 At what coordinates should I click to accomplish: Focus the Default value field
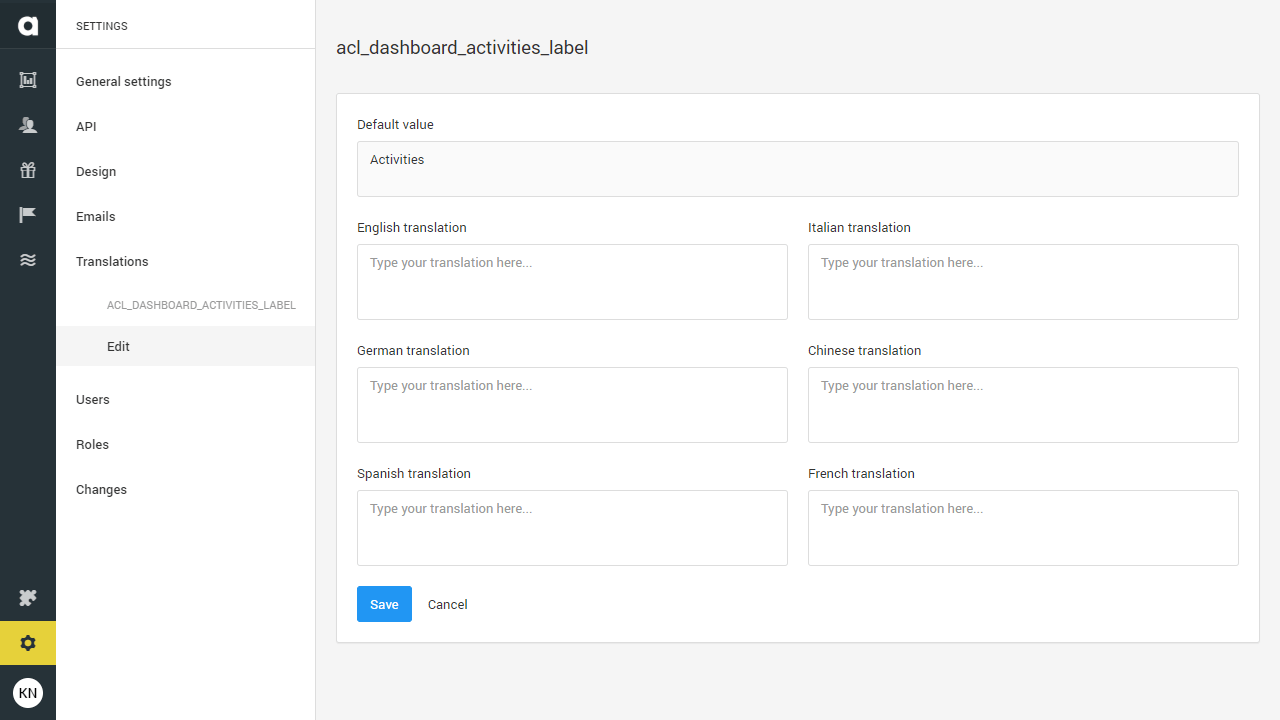(x=798, y=169)
